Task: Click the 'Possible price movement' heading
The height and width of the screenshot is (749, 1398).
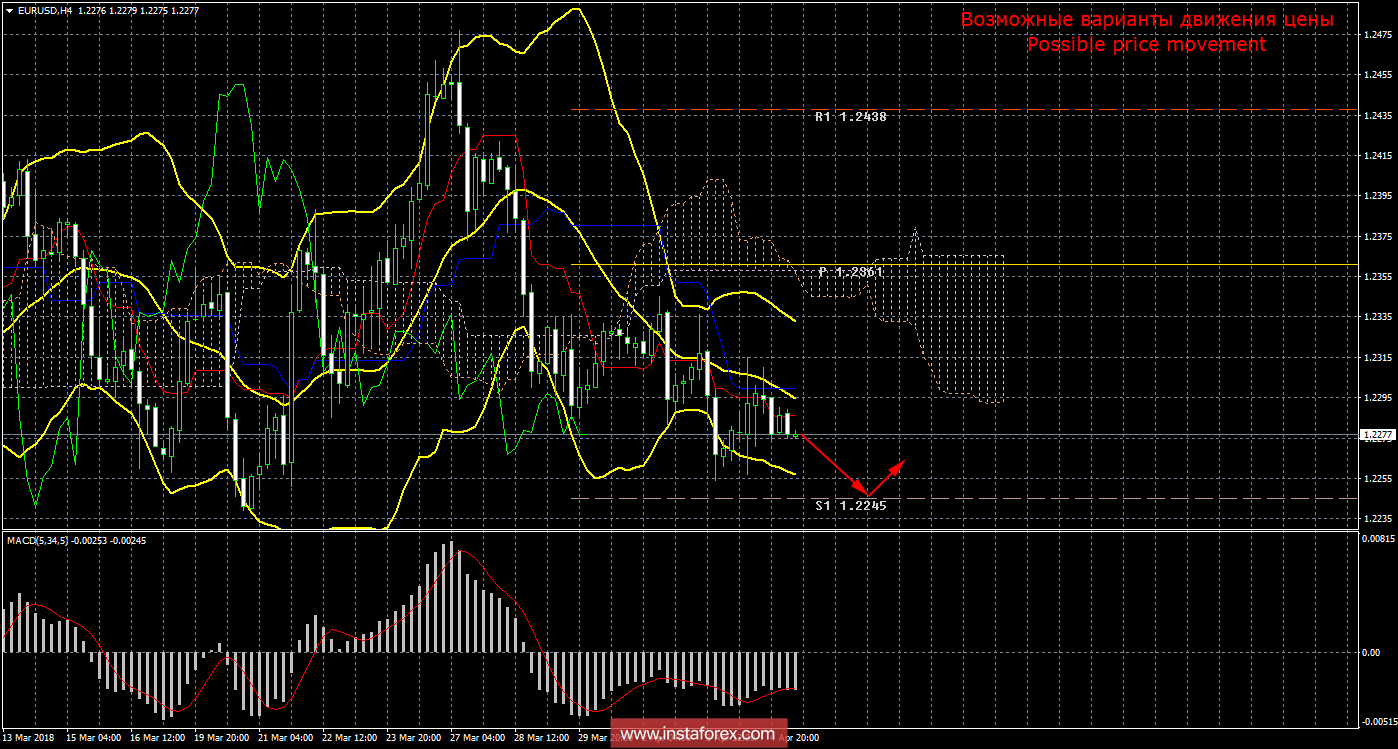Action: pos(1146,45)
